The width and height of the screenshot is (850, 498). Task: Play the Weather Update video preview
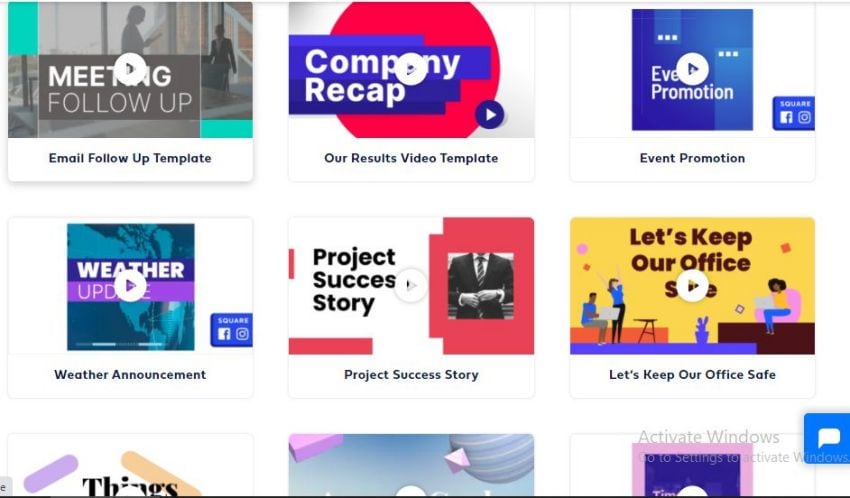pos(131,285)
